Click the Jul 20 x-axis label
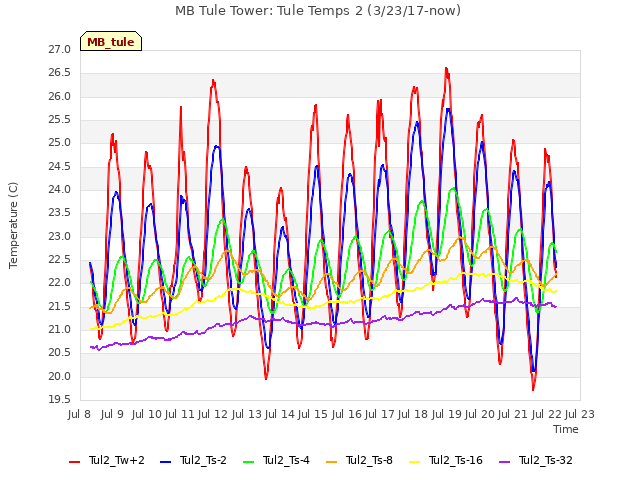This screenshot has width=640, height=480. click(480, 414)
